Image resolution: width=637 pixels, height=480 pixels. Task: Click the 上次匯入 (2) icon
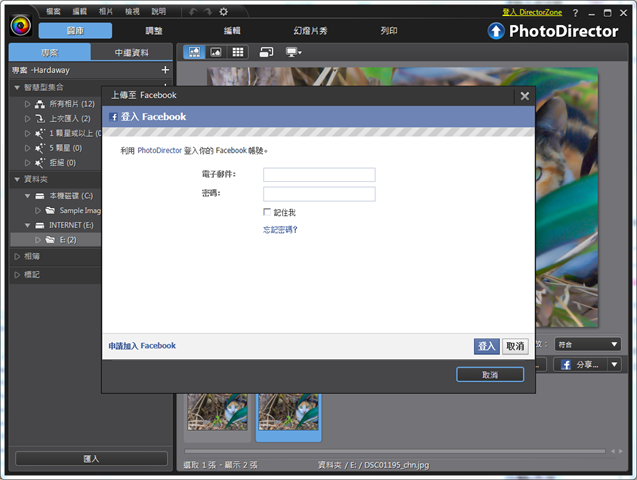coord(39,119)
